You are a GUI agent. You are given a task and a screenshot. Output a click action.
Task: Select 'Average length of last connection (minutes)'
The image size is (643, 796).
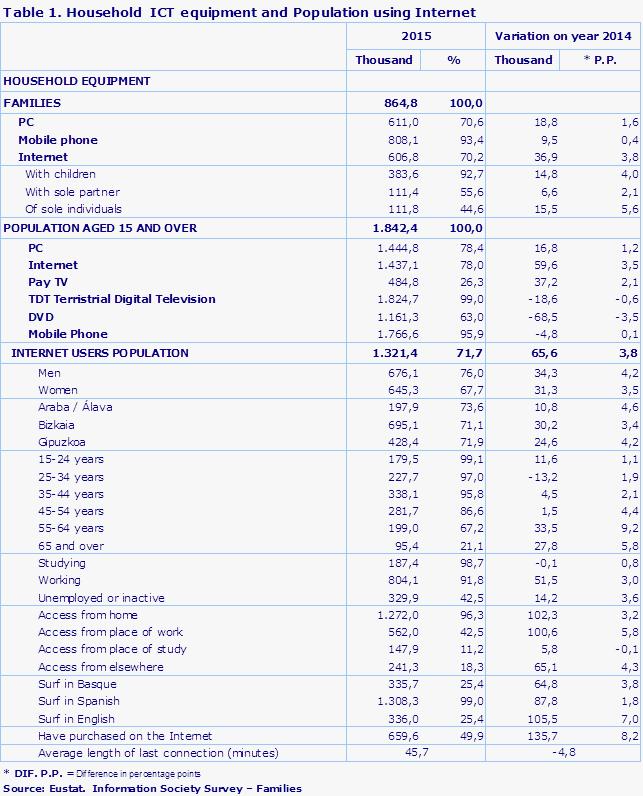click(x=158, y=753)
